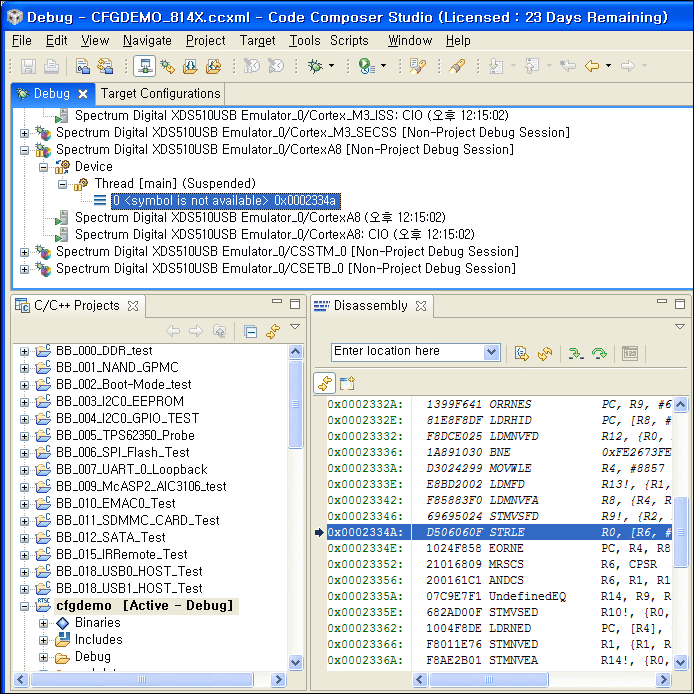Image resolution: width=694 pixels, height=694 pixels.
Task: Click the green bug Debug icon
Action: (x=315, y=66)
